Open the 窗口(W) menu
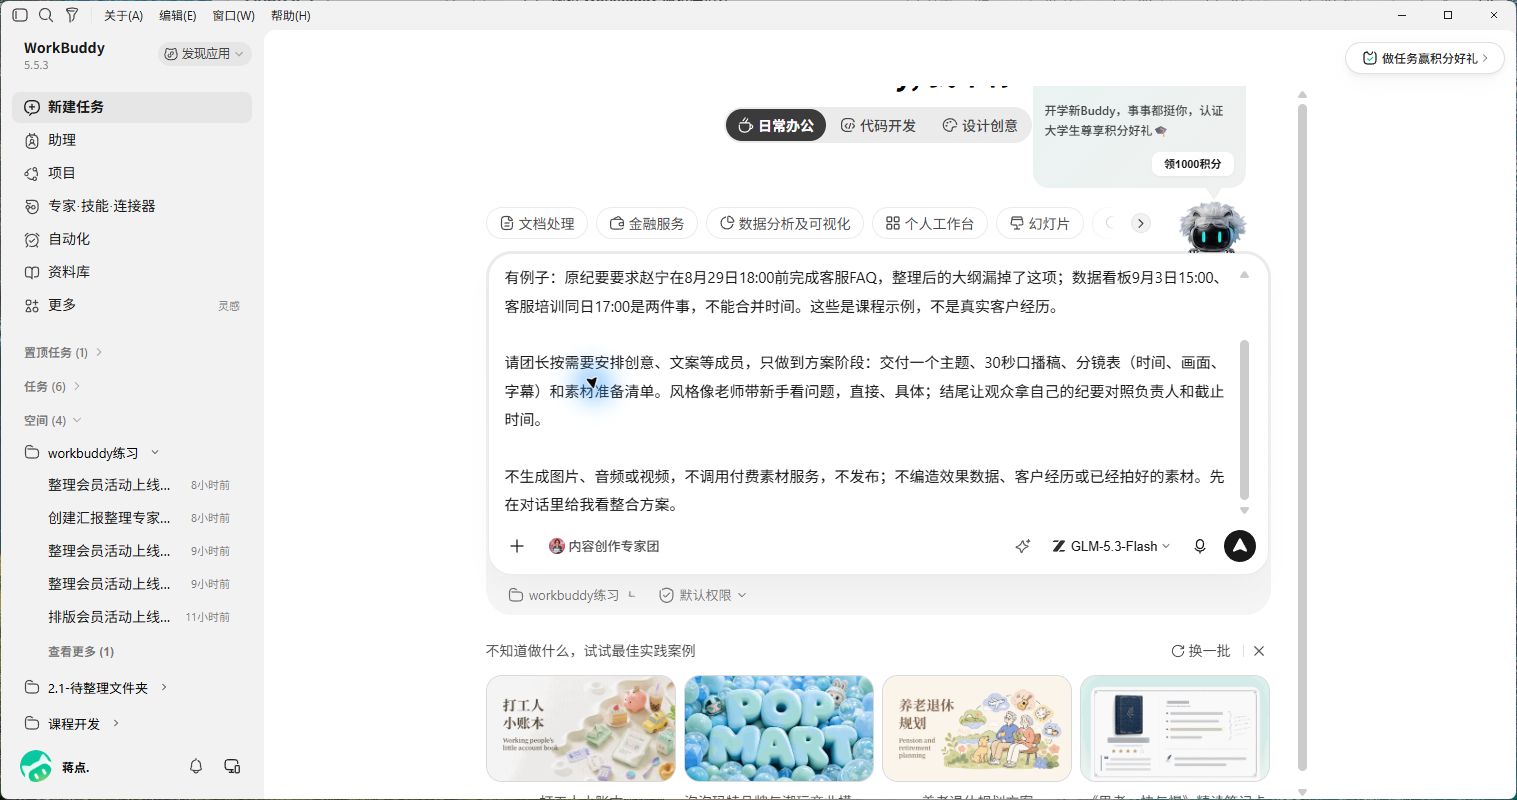Screen dimensions: 1517x800 233,15
